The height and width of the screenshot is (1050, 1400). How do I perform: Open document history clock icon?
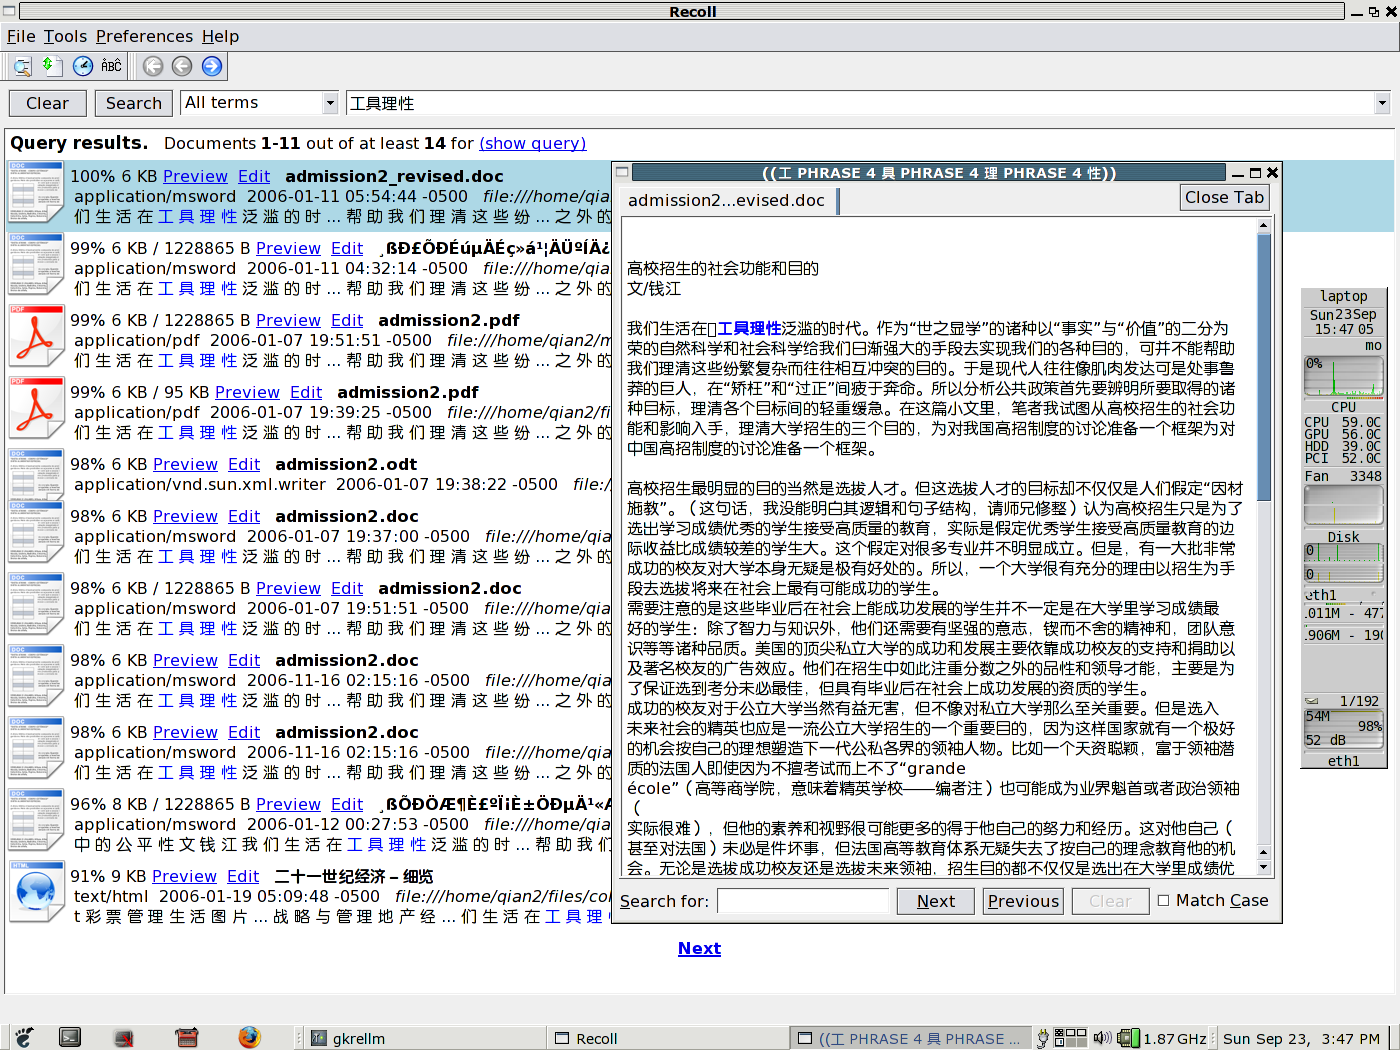click(83, 67)
